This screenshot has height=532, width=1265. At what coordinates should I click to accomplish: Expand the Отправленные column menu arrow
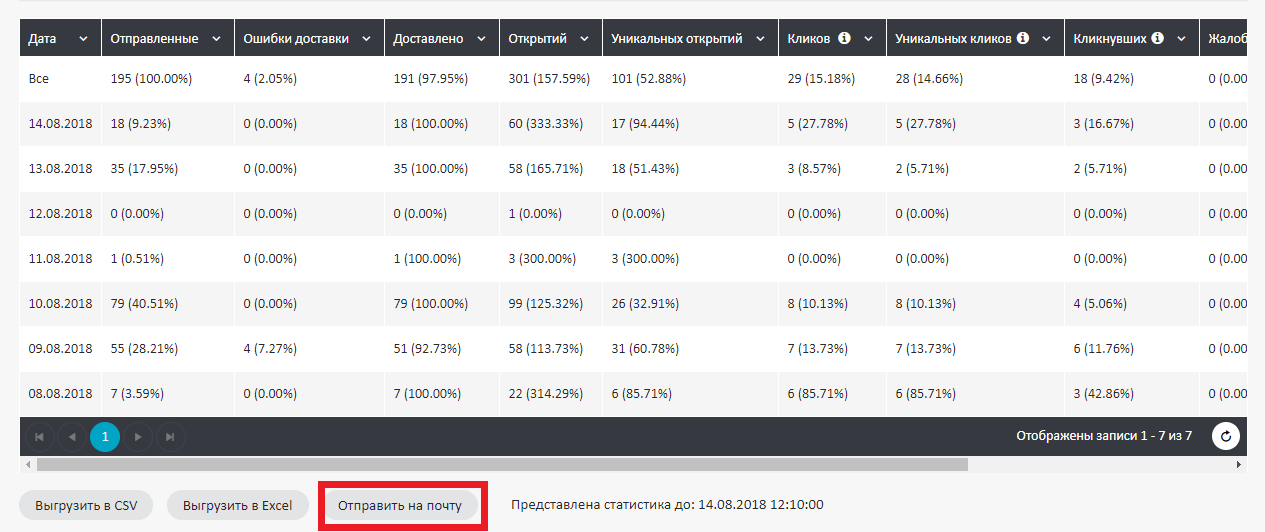coord(217,39)
